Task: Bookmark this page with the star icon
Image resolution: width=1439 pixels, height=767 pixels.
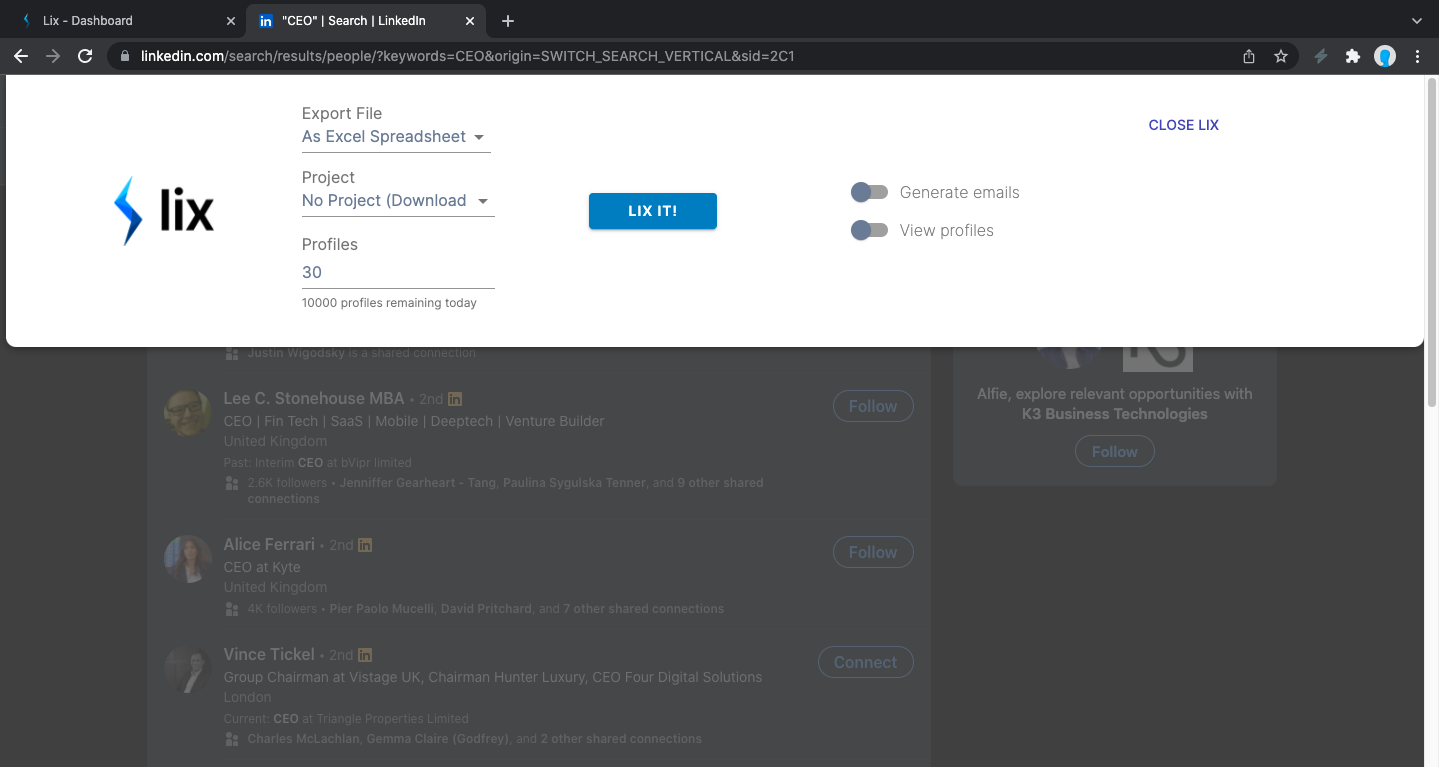Action: point(1281,57)
